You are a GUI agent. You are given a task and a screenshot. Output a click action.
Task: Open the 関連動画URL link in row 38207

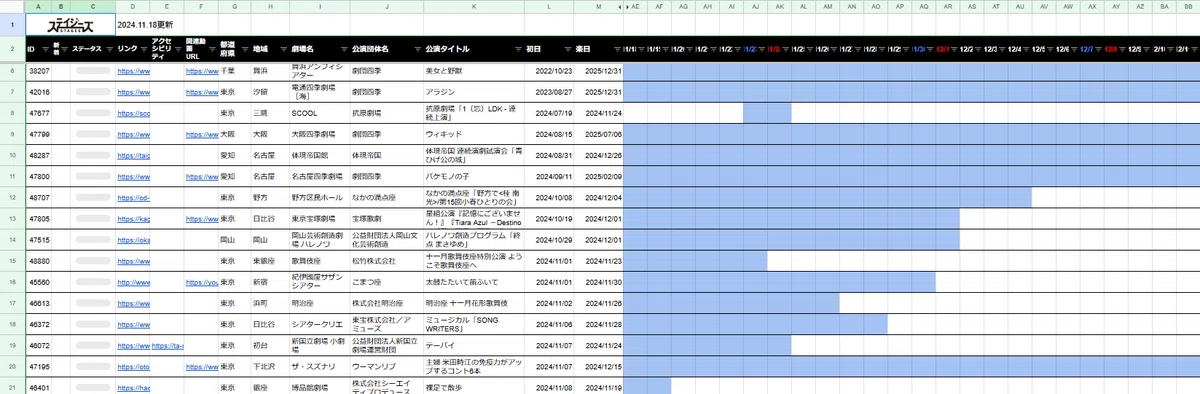click(x=201, y=71)
